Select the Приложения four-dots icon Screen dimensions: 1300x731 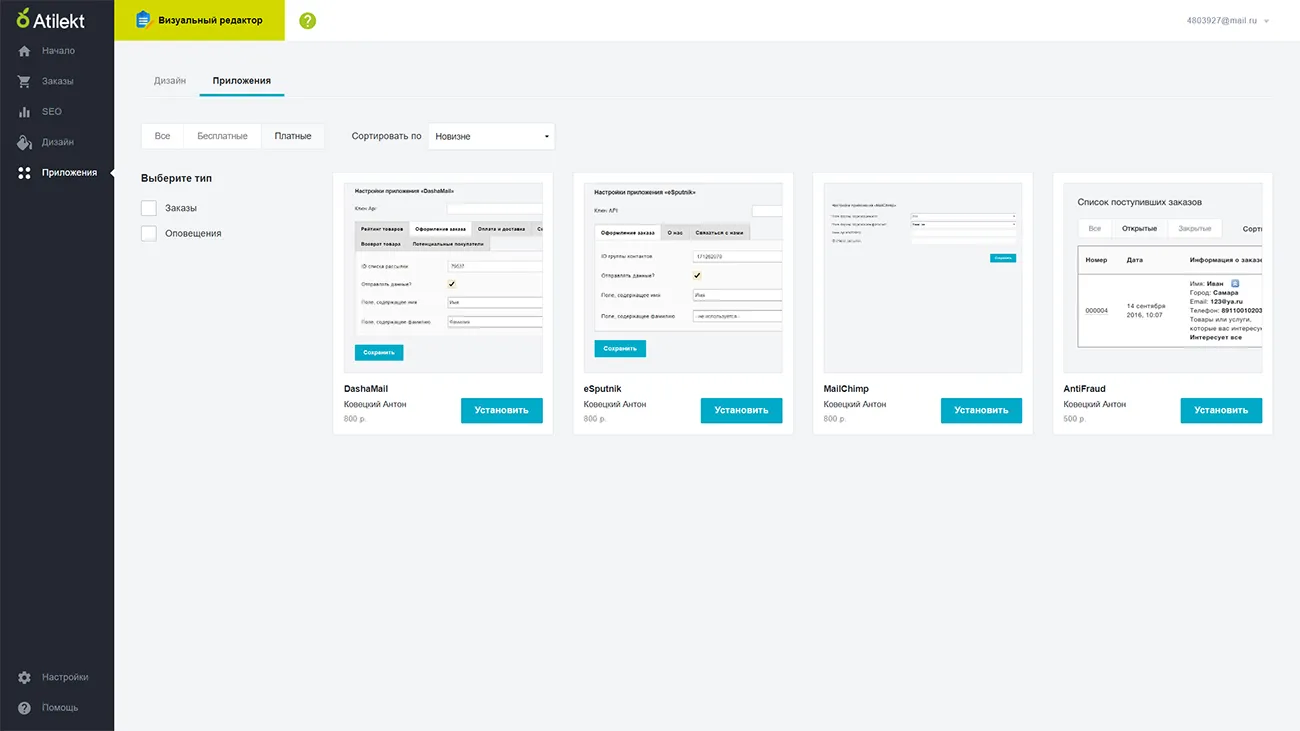[25, 173]
